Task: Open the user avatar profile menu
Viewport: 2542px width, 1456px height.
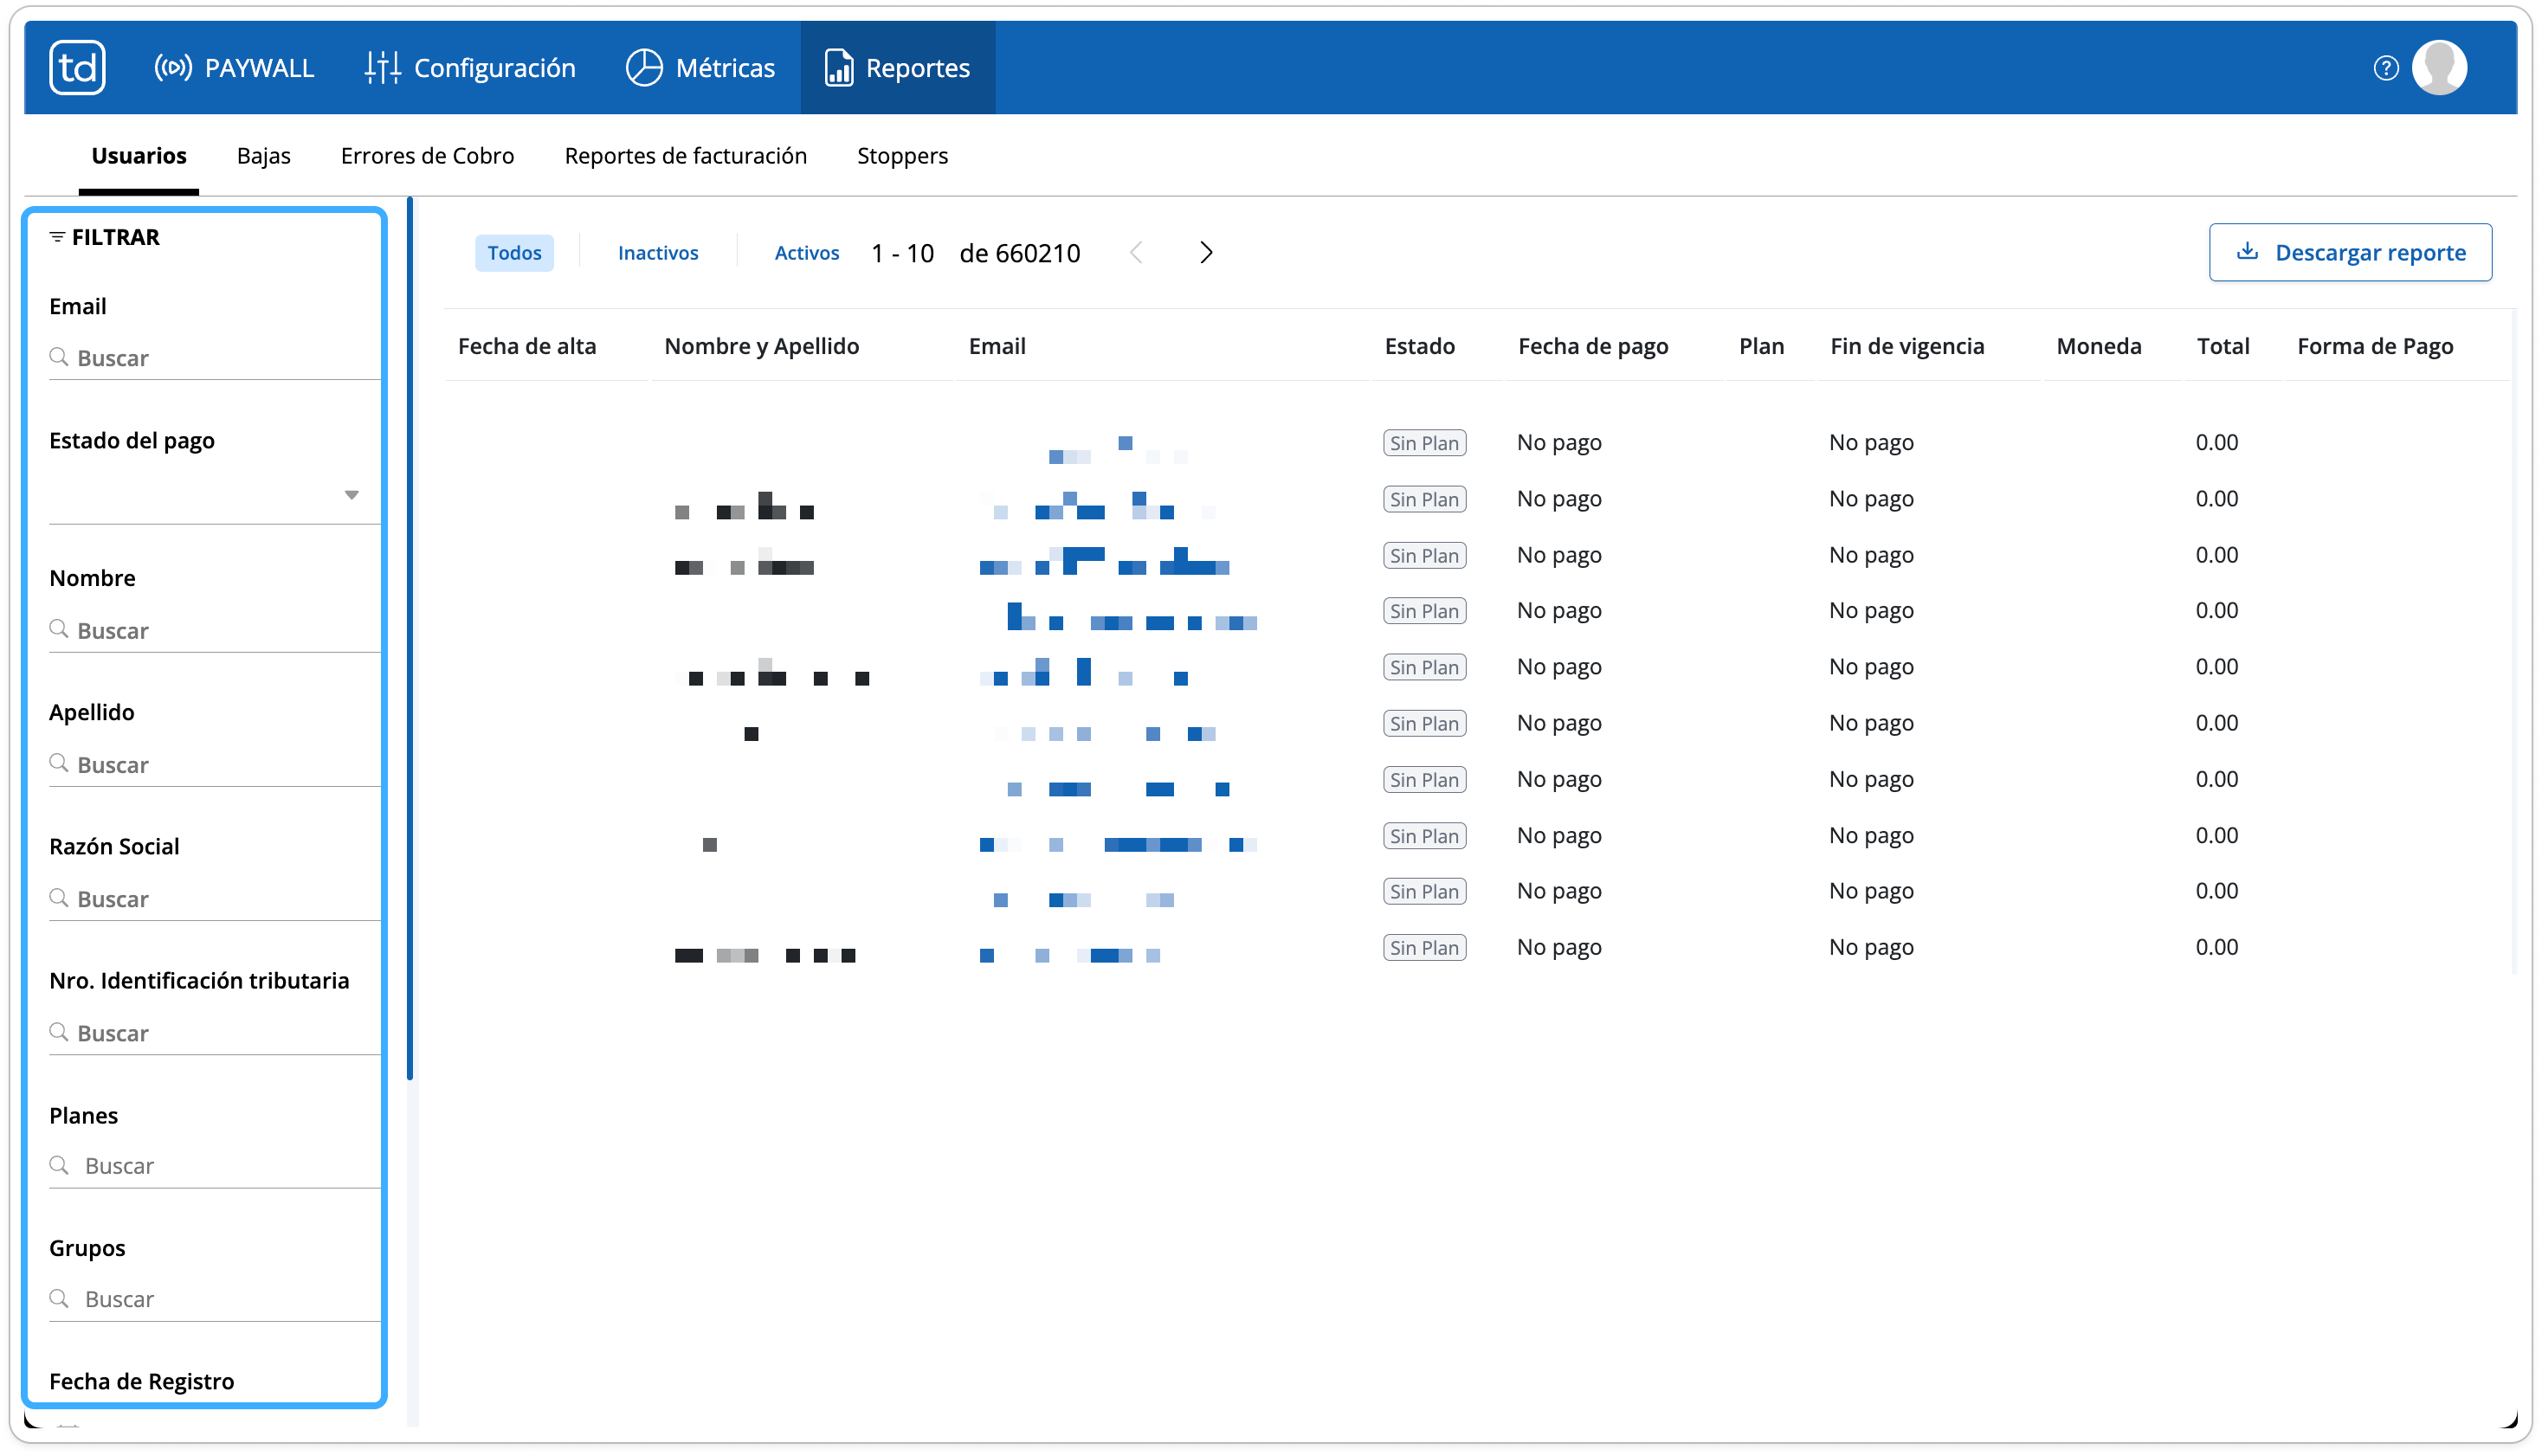Action: click(x=2439, y=67)
